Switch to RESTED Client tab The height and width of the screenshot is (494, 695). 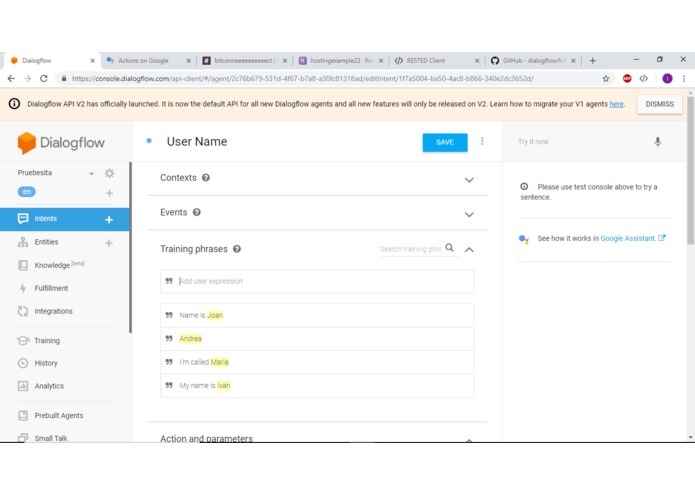tap(437, 61)
